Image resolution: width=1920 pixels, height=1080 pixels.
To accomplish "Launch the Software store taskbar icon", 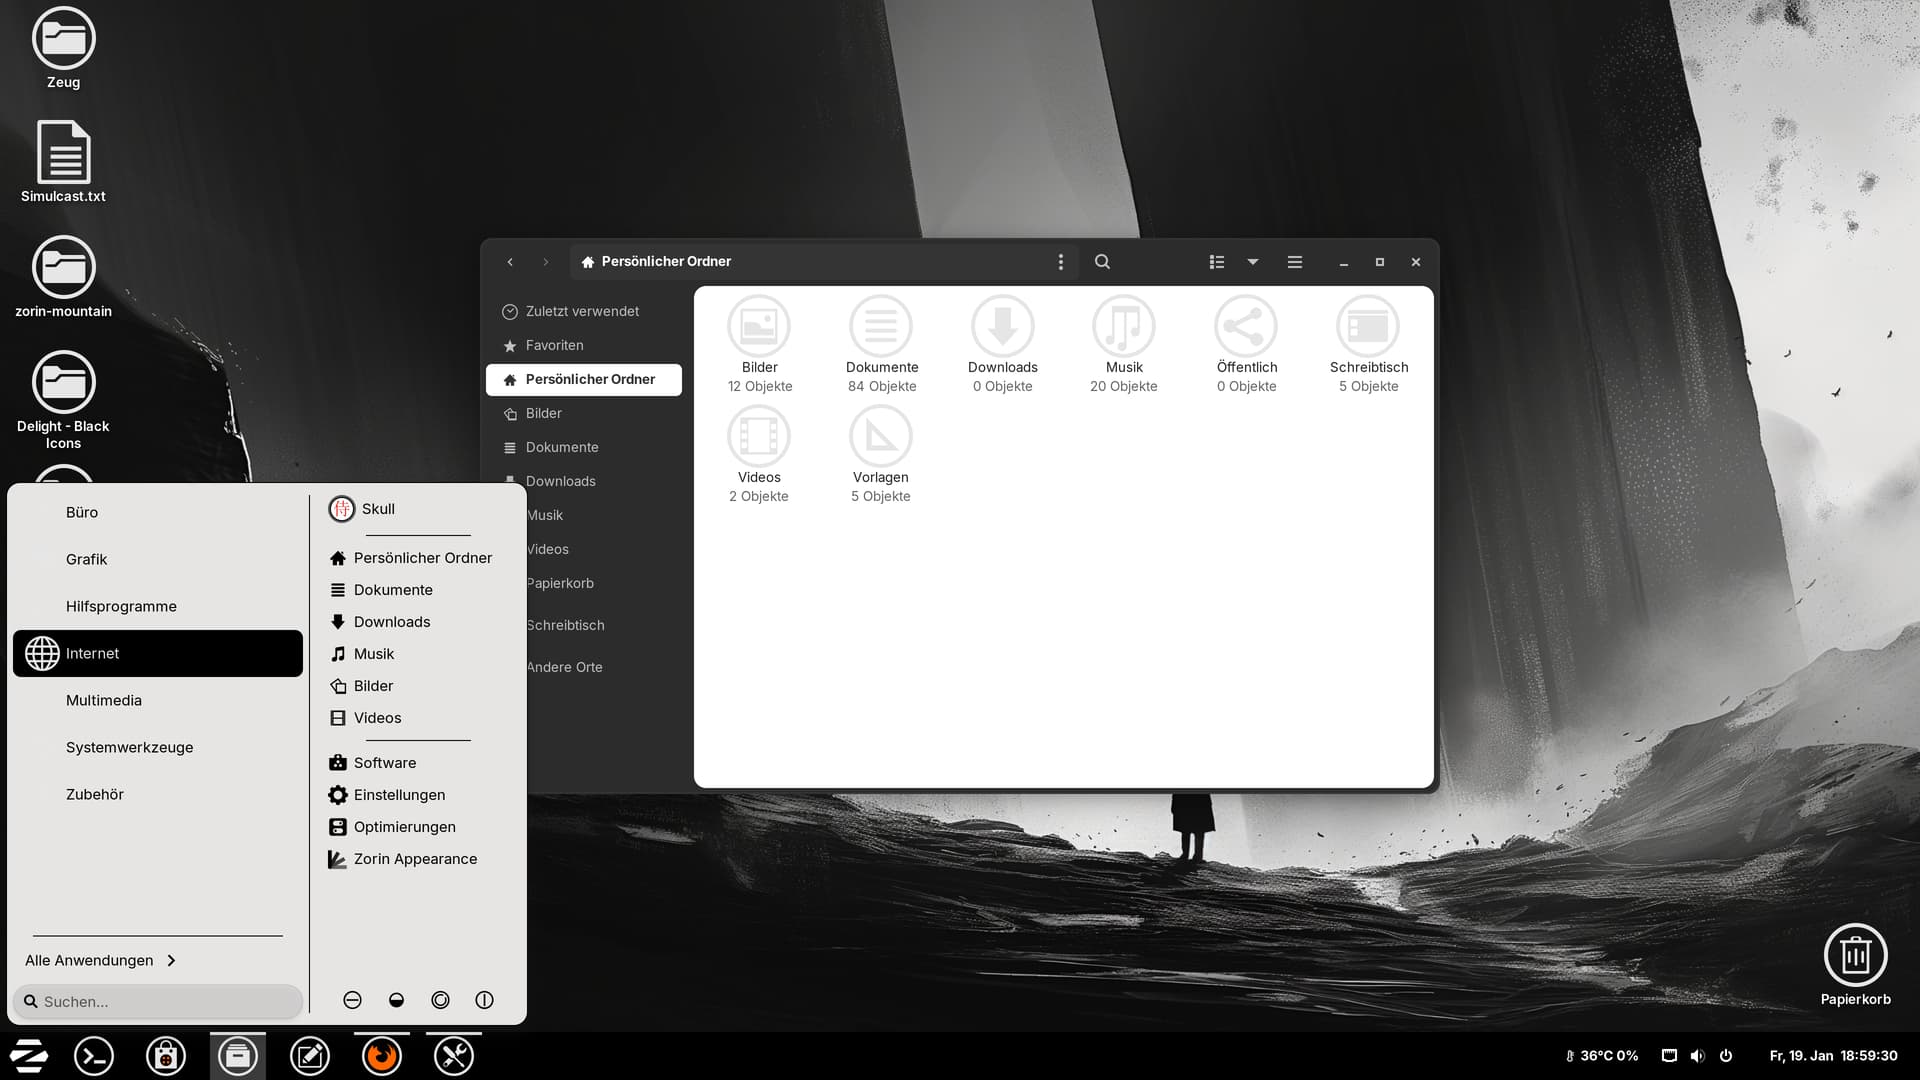I will 166,1056.
